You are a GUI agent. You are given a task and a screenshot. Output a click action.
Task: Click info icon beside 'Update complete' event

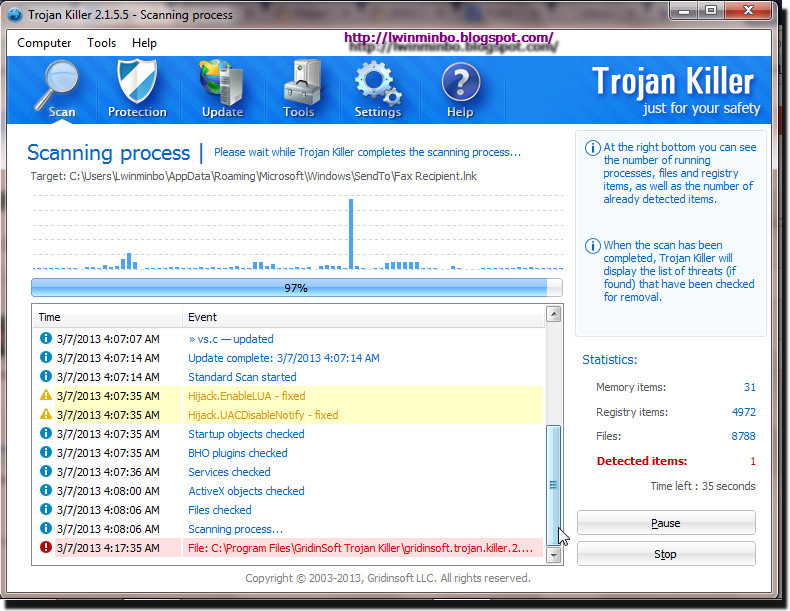(45, 357)
